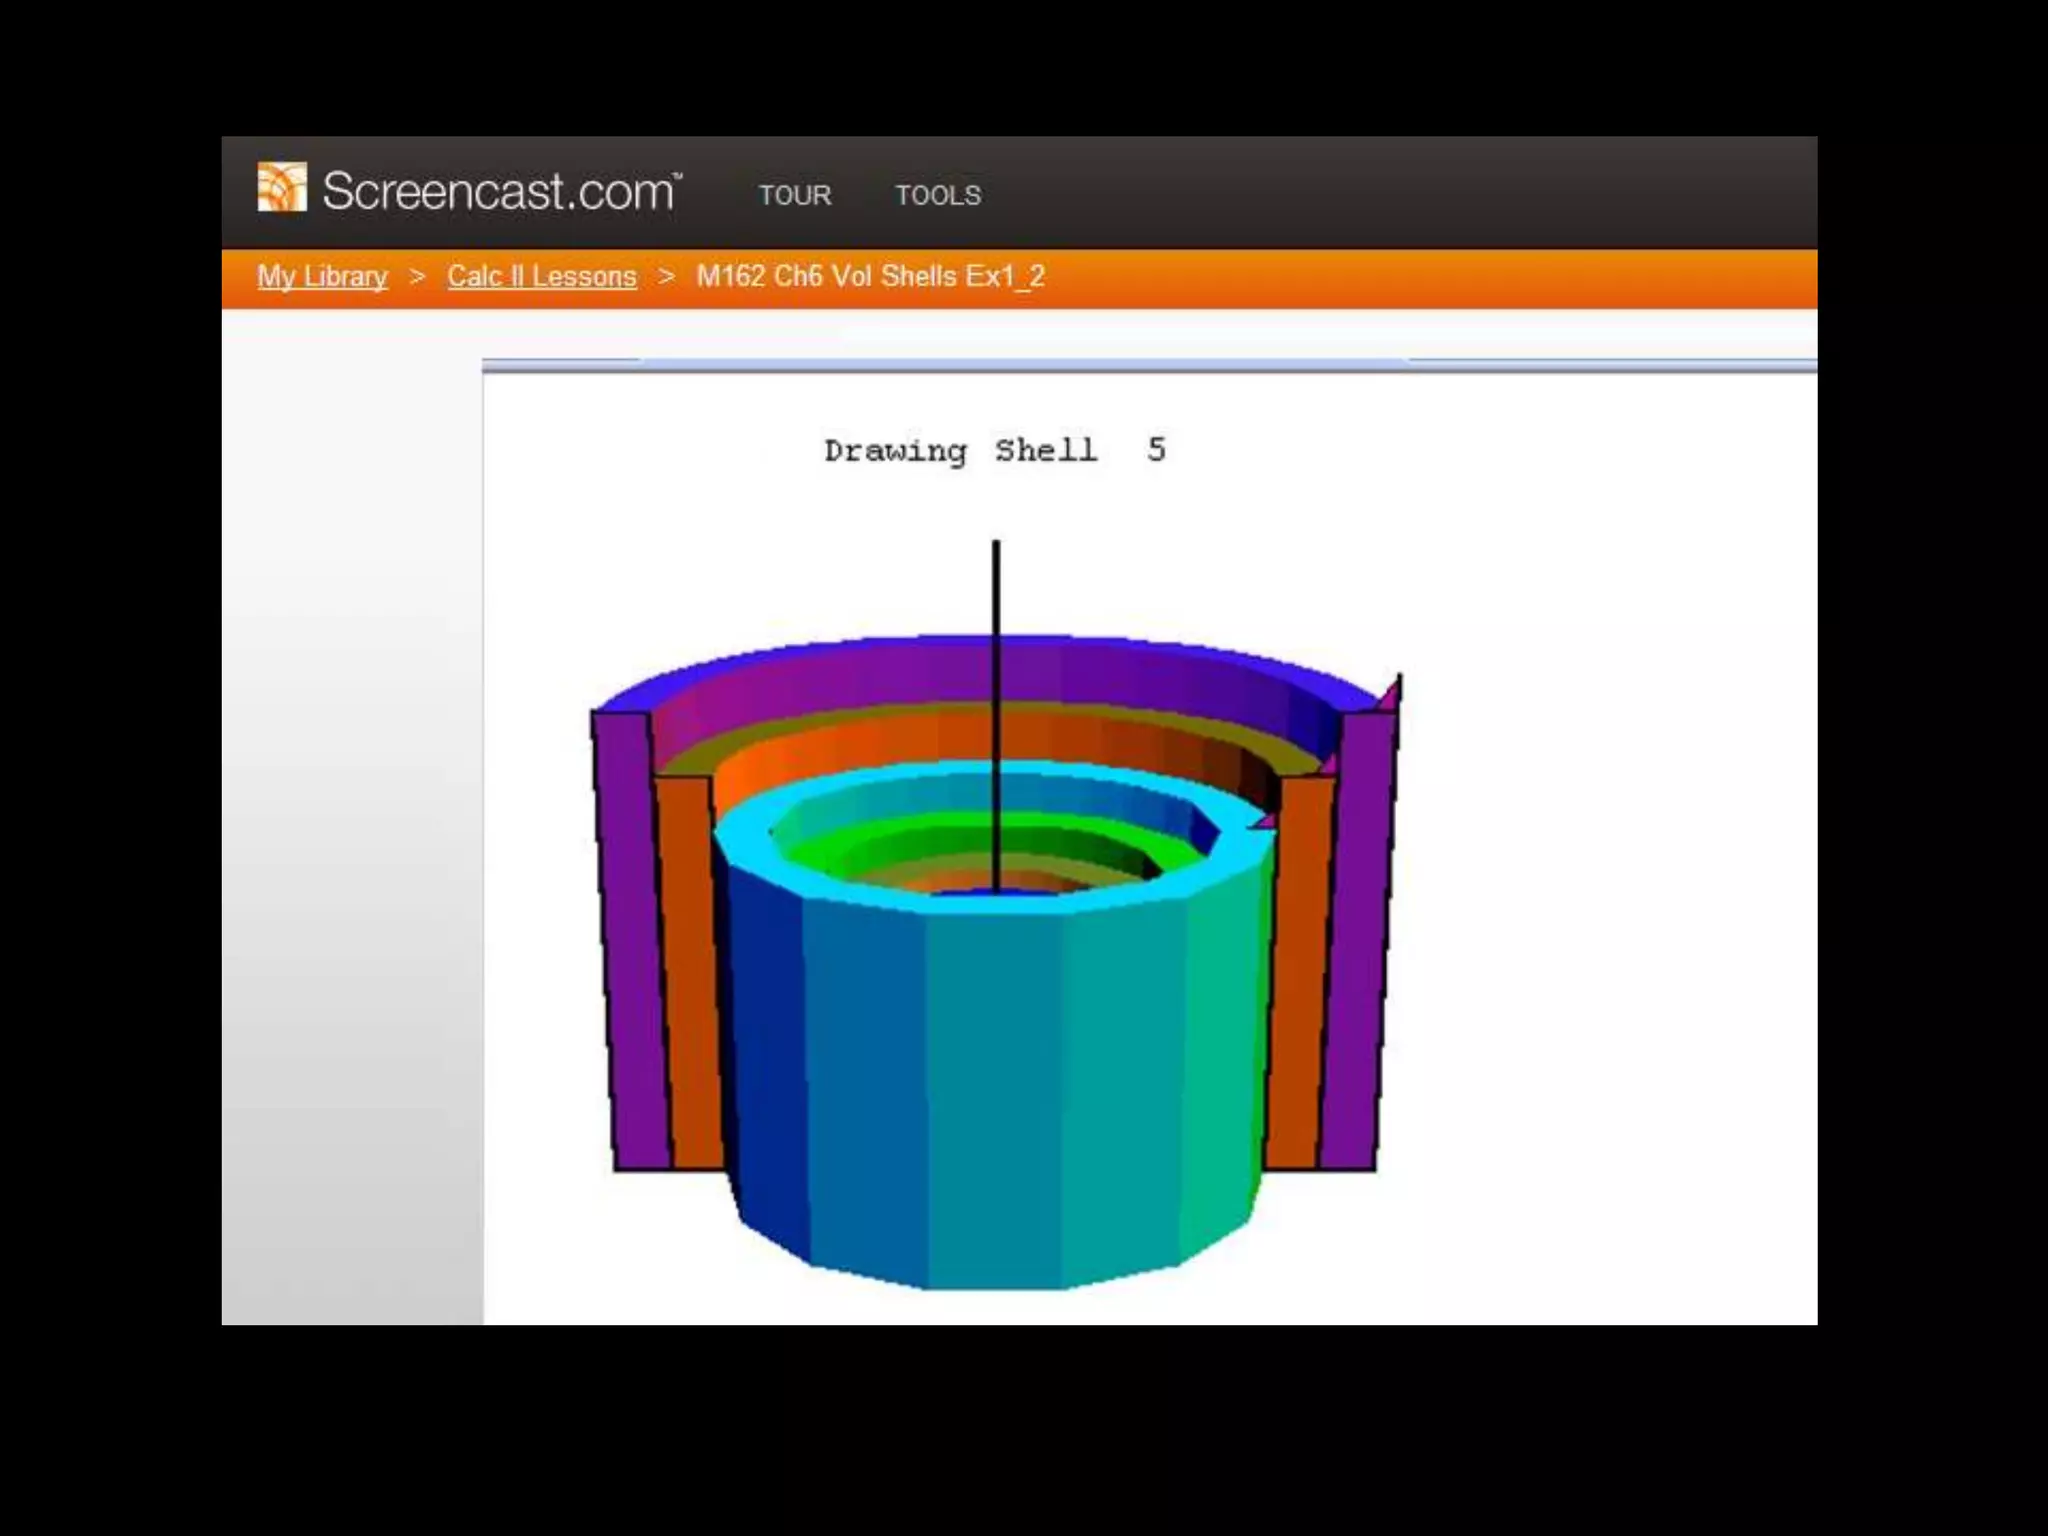Open the TOUR menu item
This screenshot has height=1536, width=2048.
[794, 195]
